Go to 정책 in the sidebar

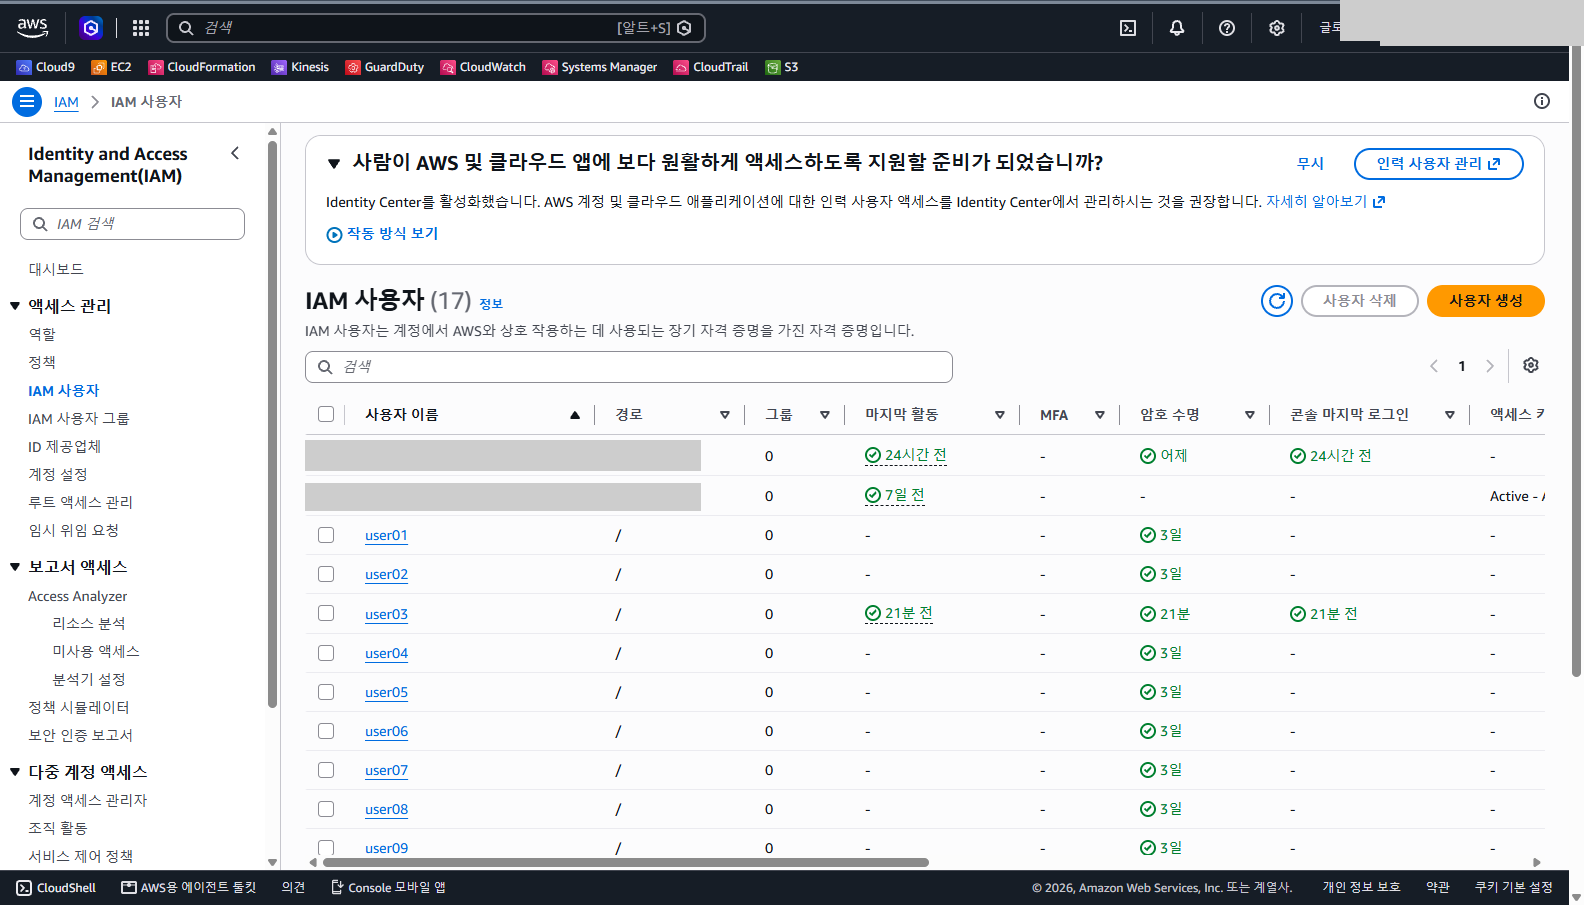tap(42, 362)
